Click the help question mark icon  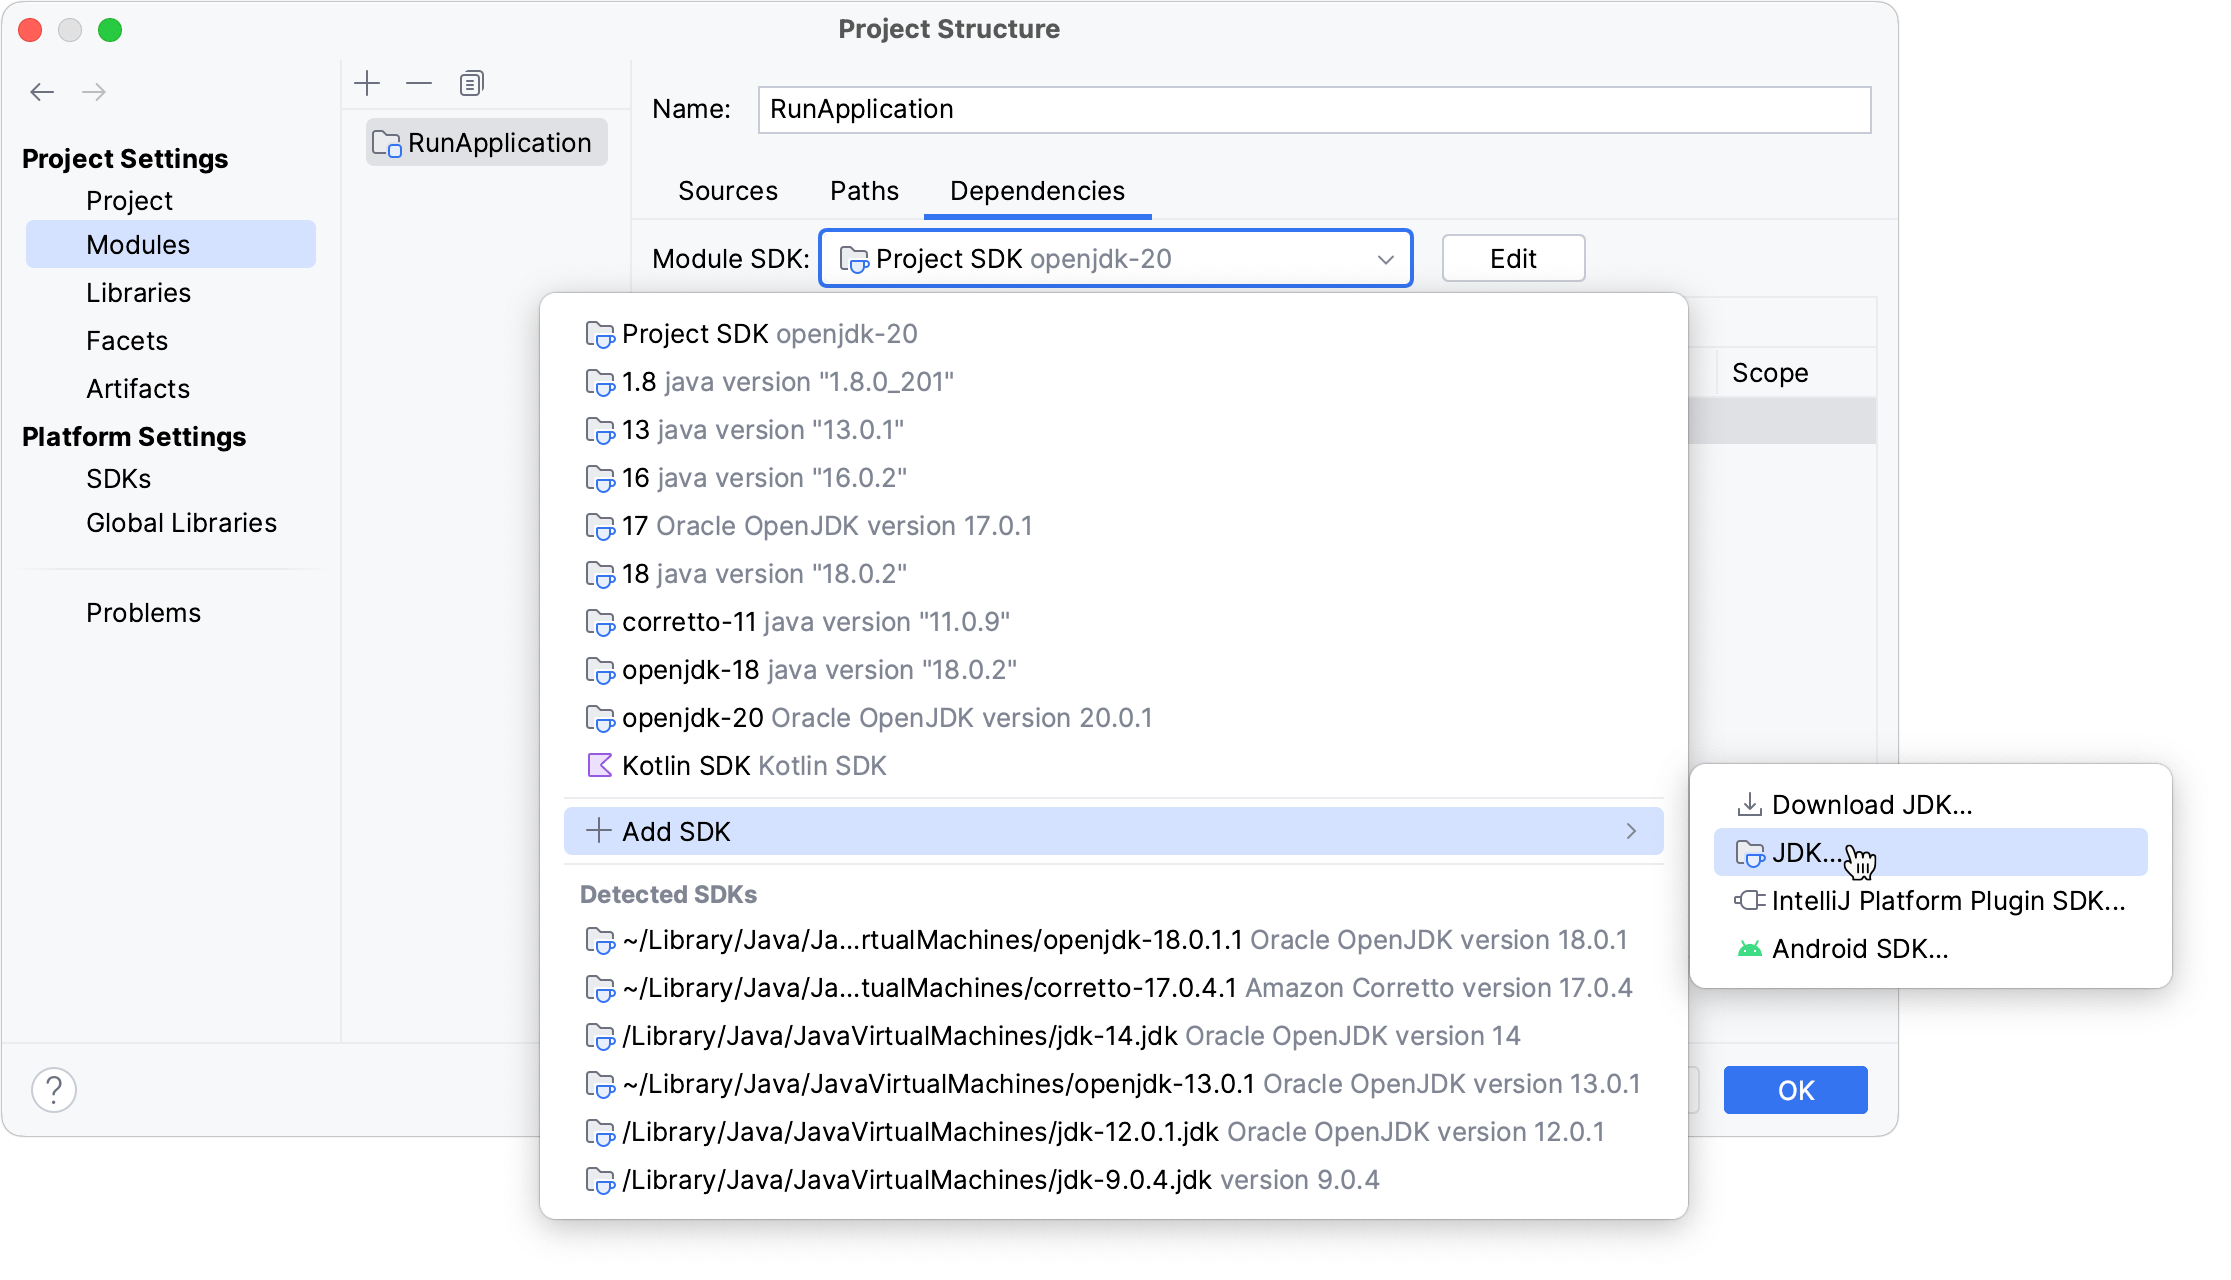(54, 1089)
